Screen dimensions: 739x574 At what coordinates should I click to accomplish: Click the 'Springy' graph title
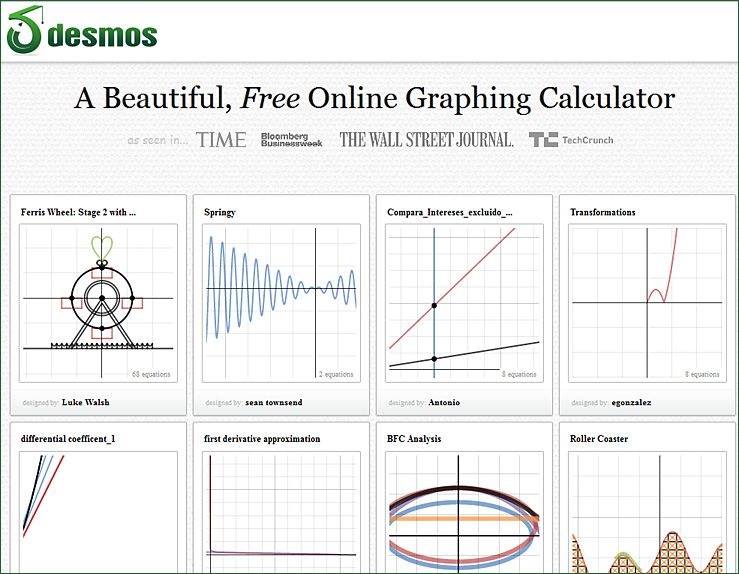(220, 212)
